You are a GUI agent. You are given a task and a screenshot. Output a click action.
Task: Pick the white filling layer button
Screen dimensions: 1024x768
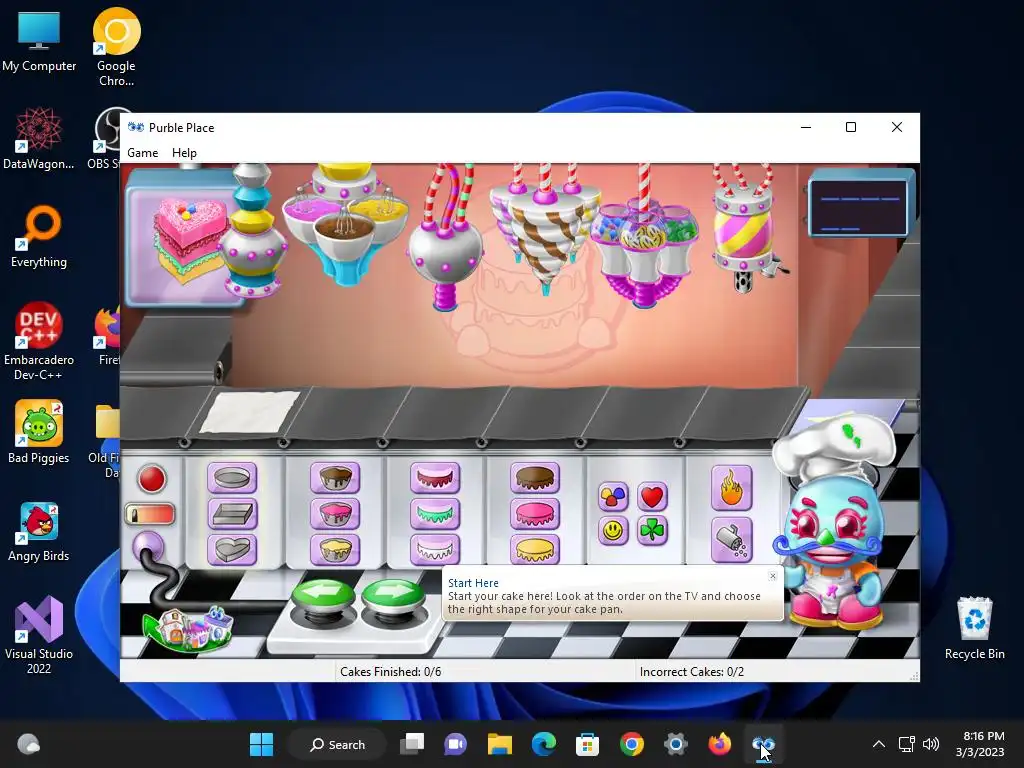coord(435,549)
